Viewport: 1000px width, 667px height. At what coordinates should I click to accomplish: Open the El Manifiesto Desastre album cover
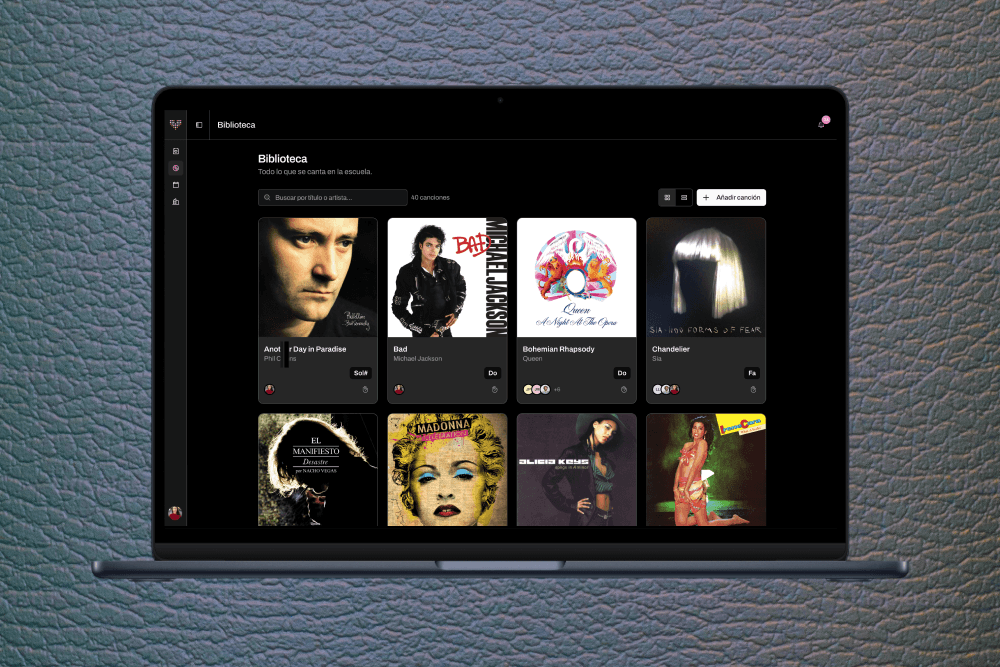point(318,470)
